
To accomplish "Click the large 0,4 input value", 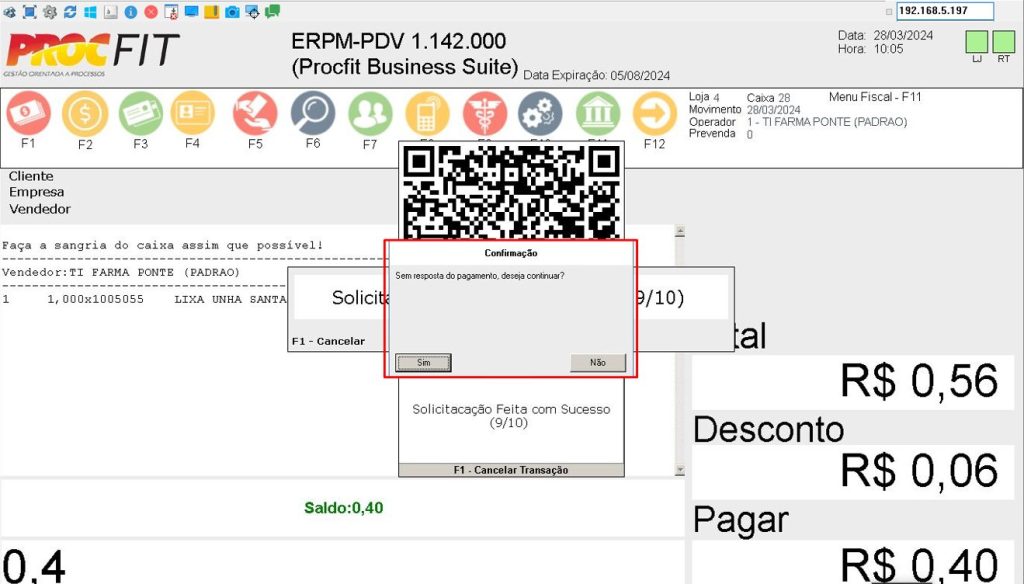I will pos(33,566).
